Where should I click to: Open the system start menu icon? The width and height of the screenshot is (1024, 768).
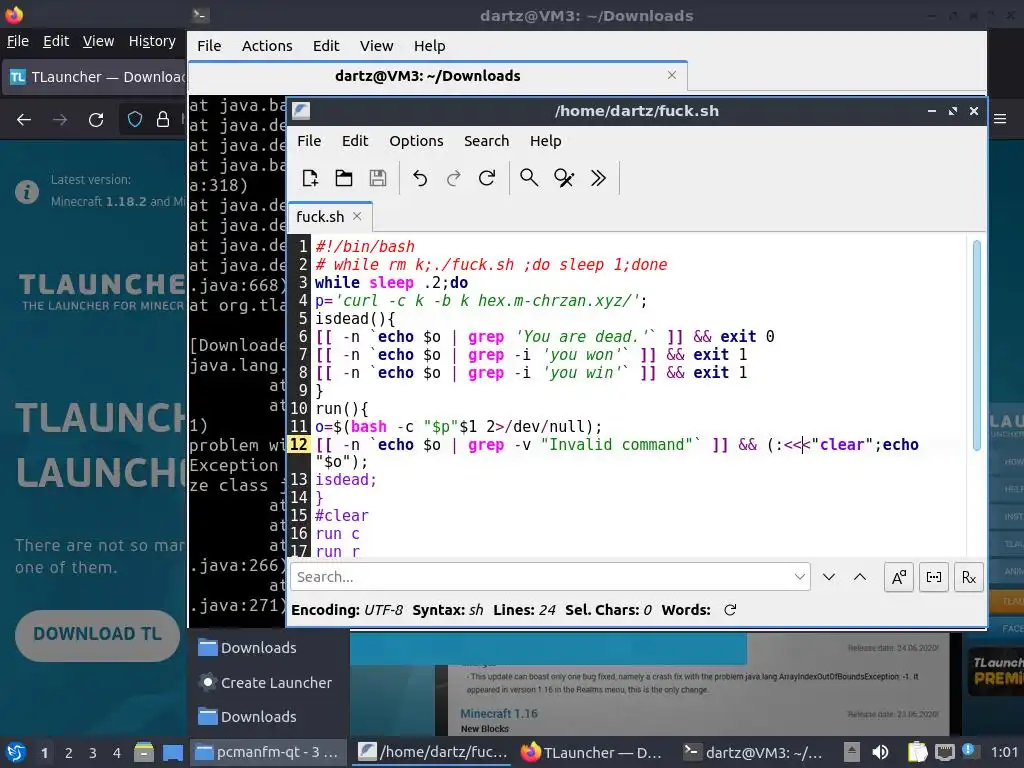click(x=16, y=752)
